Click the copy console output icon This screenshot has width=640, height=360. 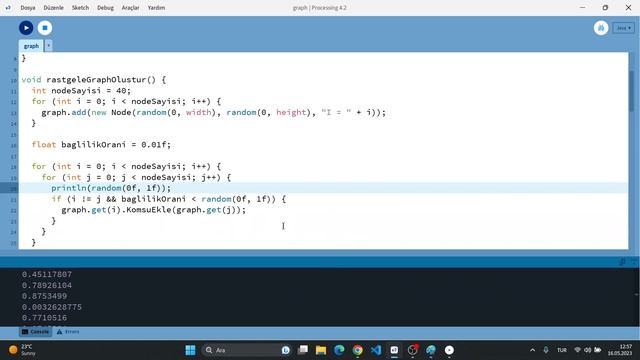tap(622, 262)
